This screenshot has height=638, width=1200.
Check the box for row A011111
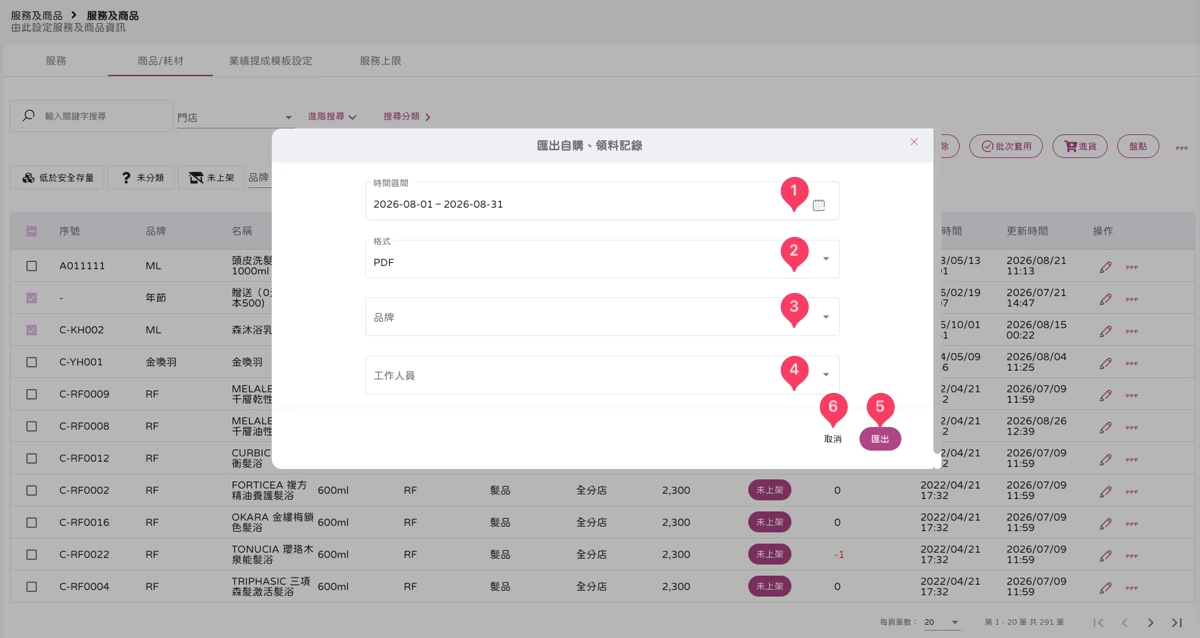(x=31, y=267)
